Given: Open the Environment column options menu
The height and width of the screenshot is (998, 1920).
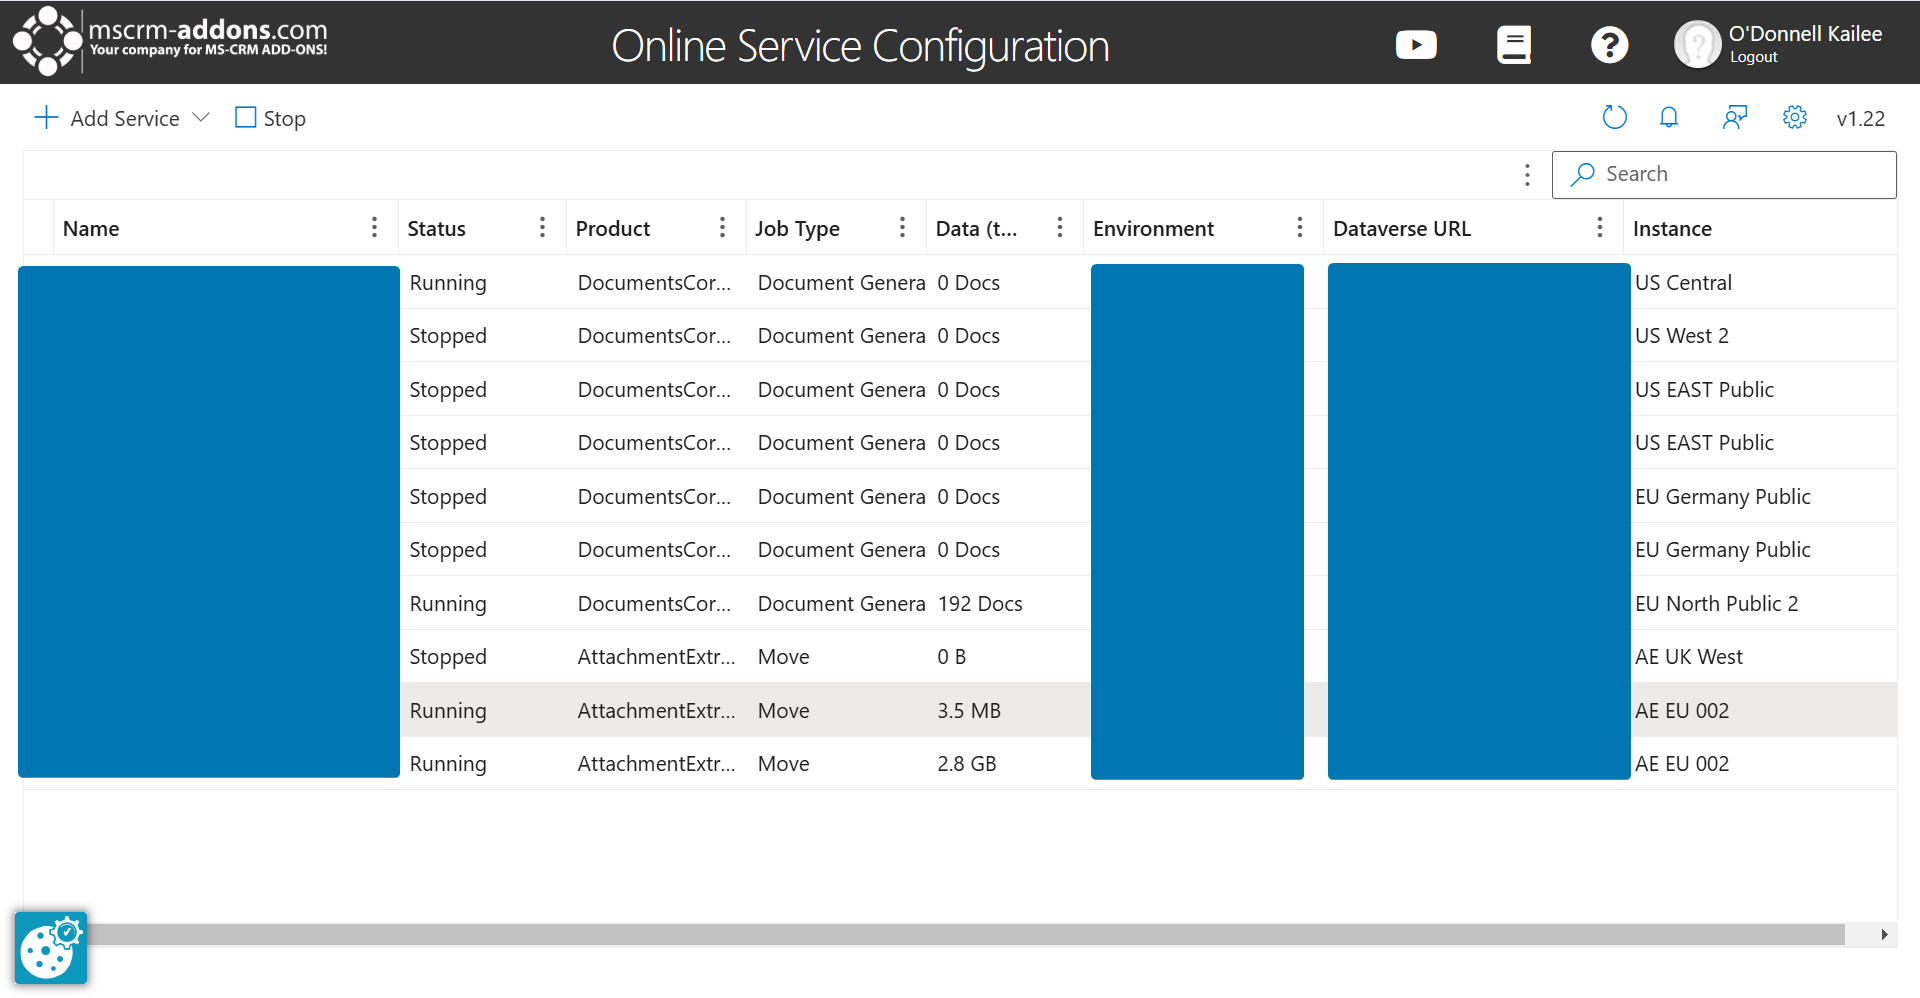Looking at the screenshot, I should (x=1300, y=228).
